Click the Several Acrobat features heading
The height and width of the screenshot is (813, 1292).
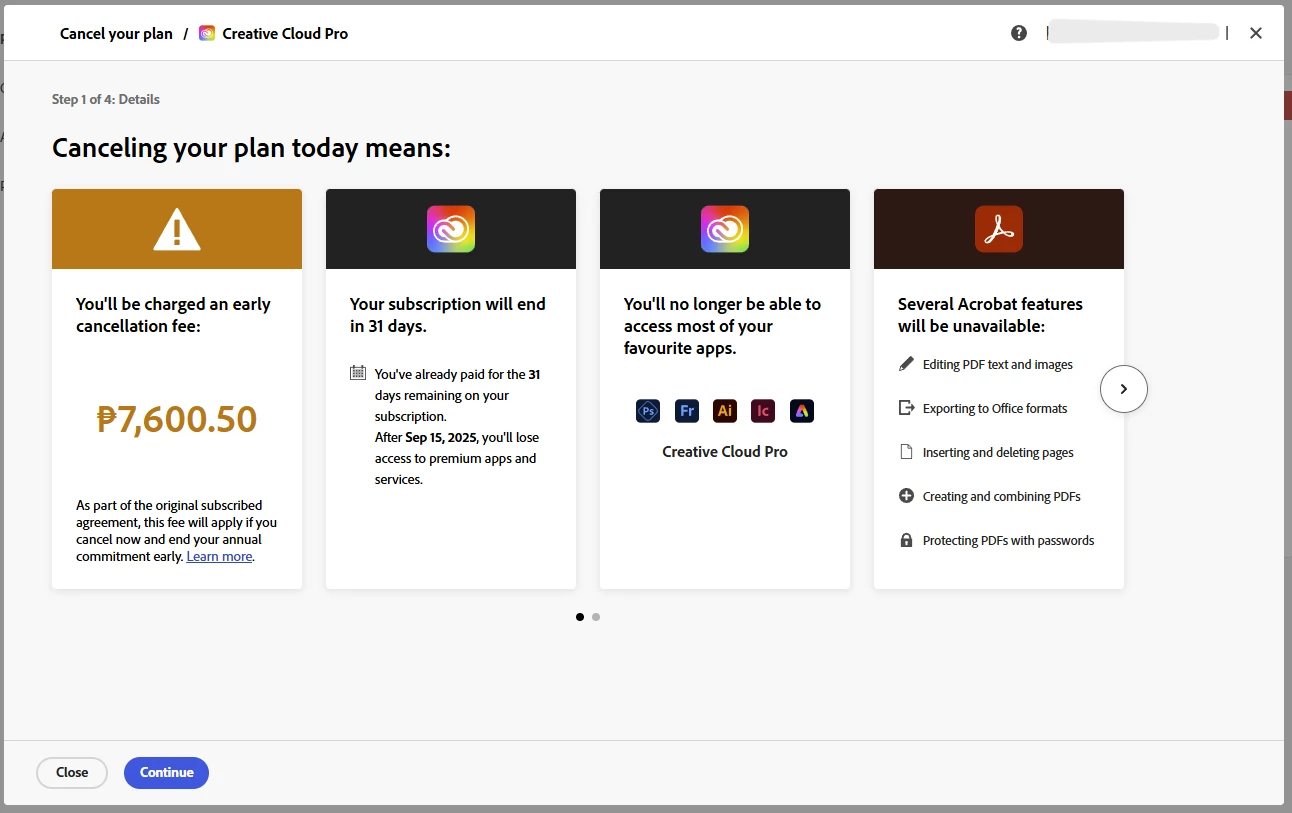point(990,315)
